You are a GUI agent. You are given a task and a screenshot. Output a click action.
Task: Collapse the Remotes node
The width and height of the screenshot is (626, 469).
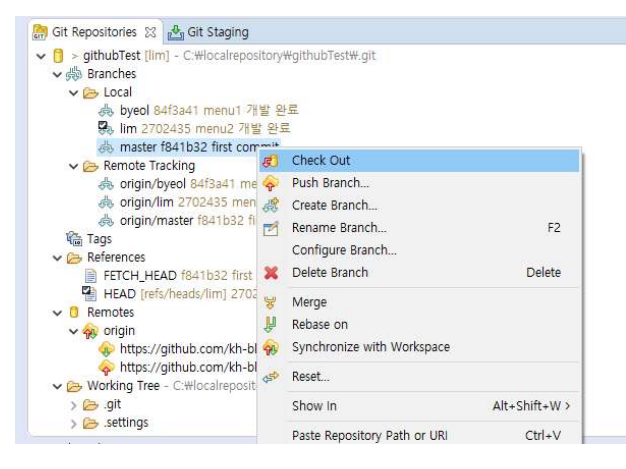coord(57,313)
